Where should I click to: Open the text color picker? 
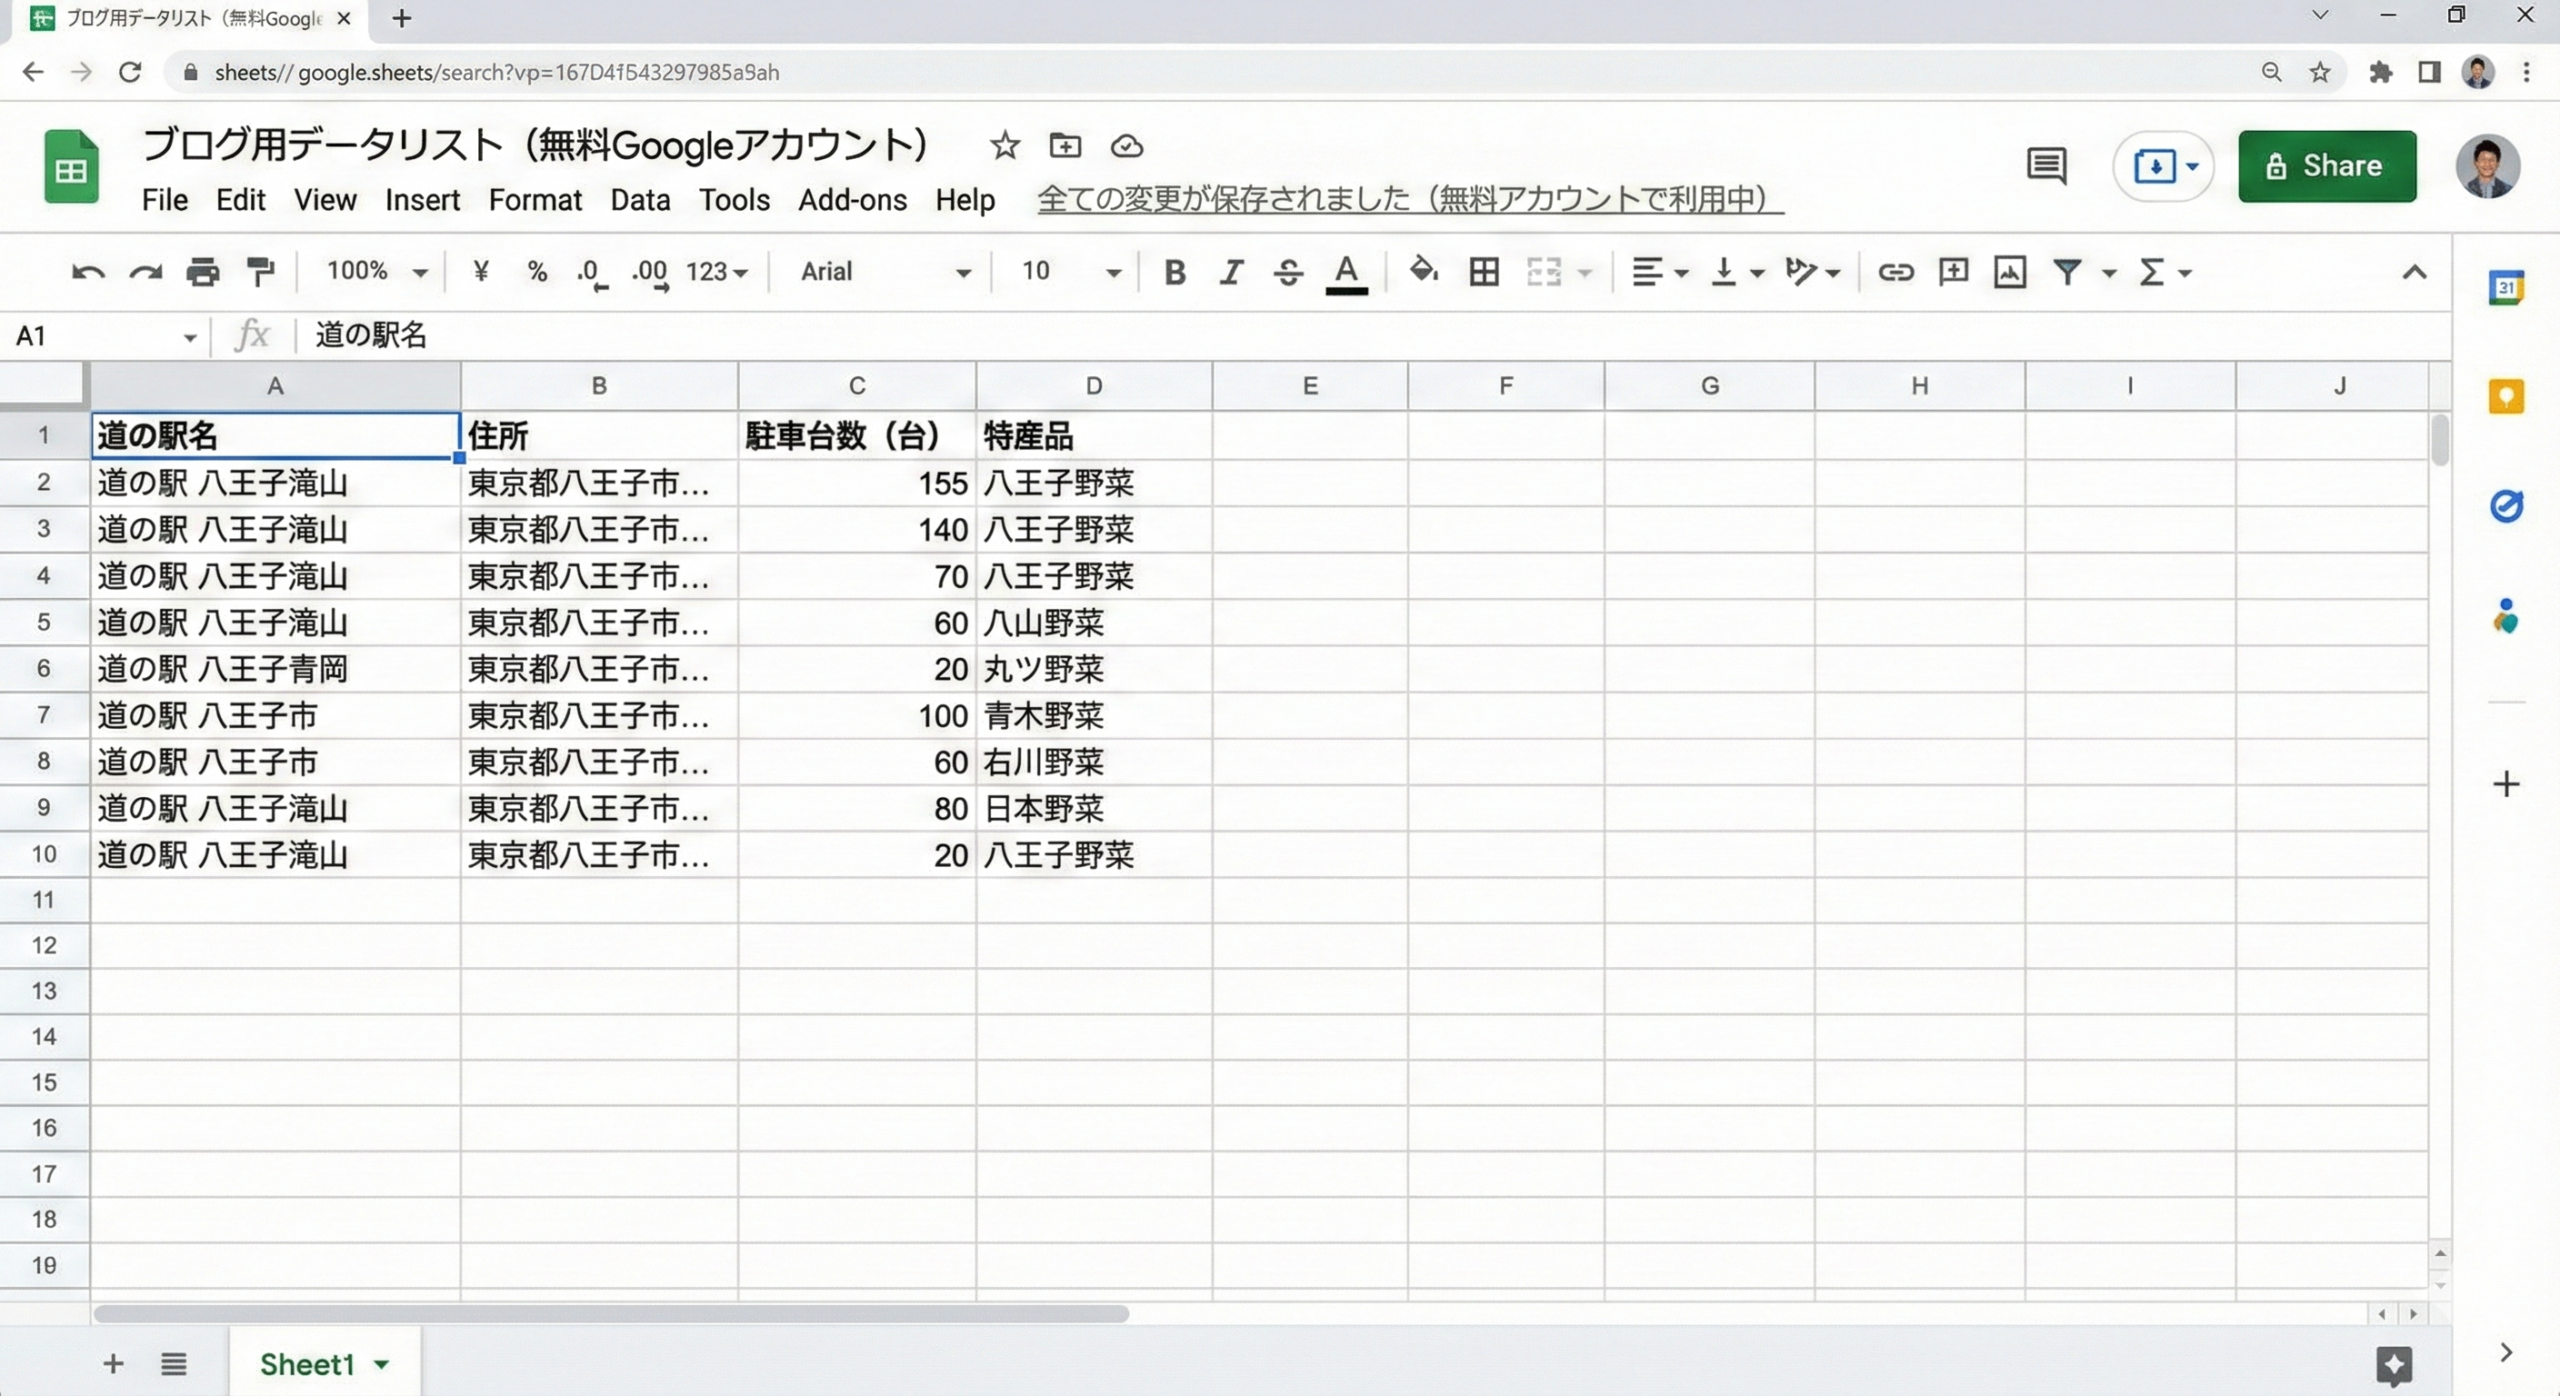click(x=1346, y=272)
